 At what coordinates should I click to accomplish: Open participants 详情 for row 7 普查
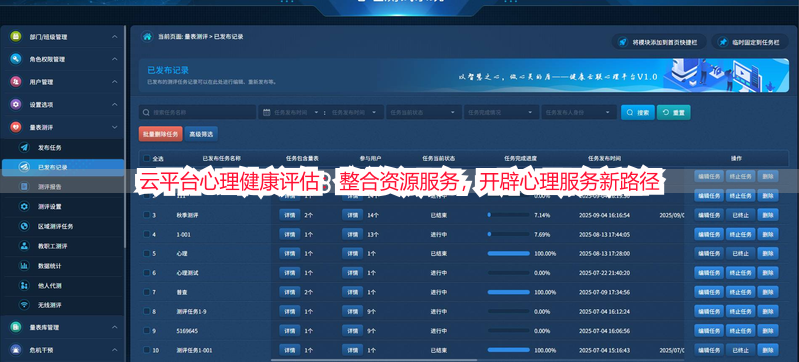click(x=352, y=292)
